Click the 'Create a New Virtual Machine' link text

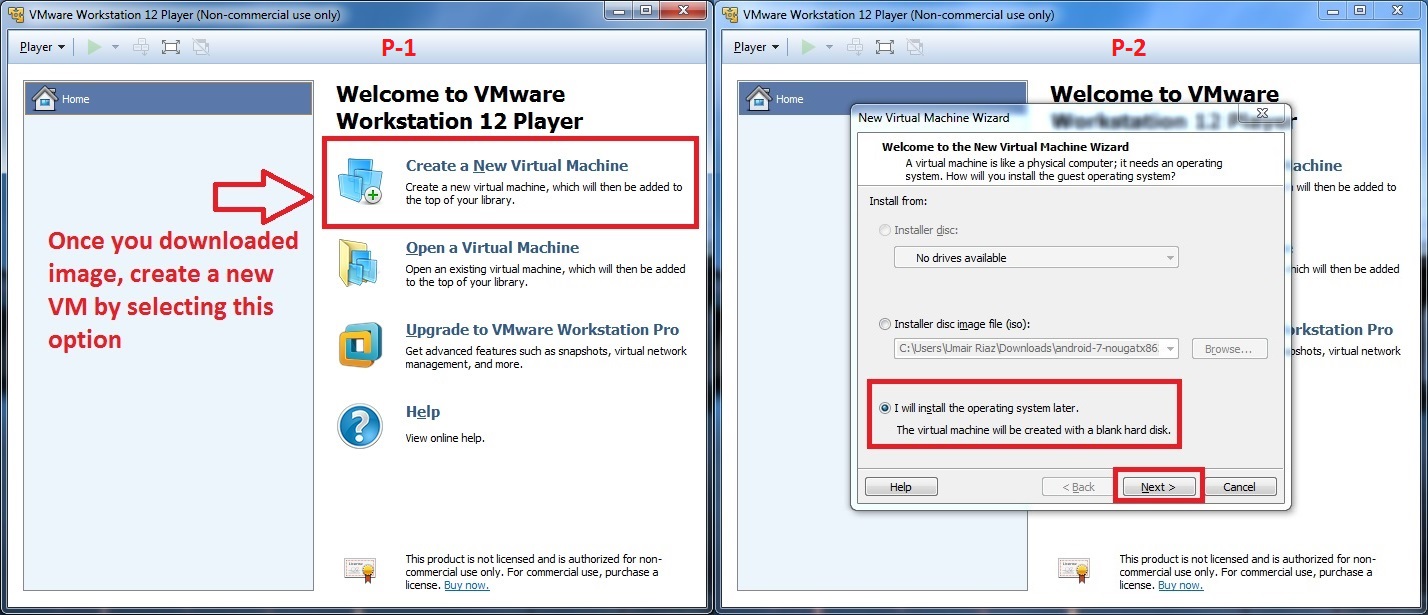pos(517,166)
